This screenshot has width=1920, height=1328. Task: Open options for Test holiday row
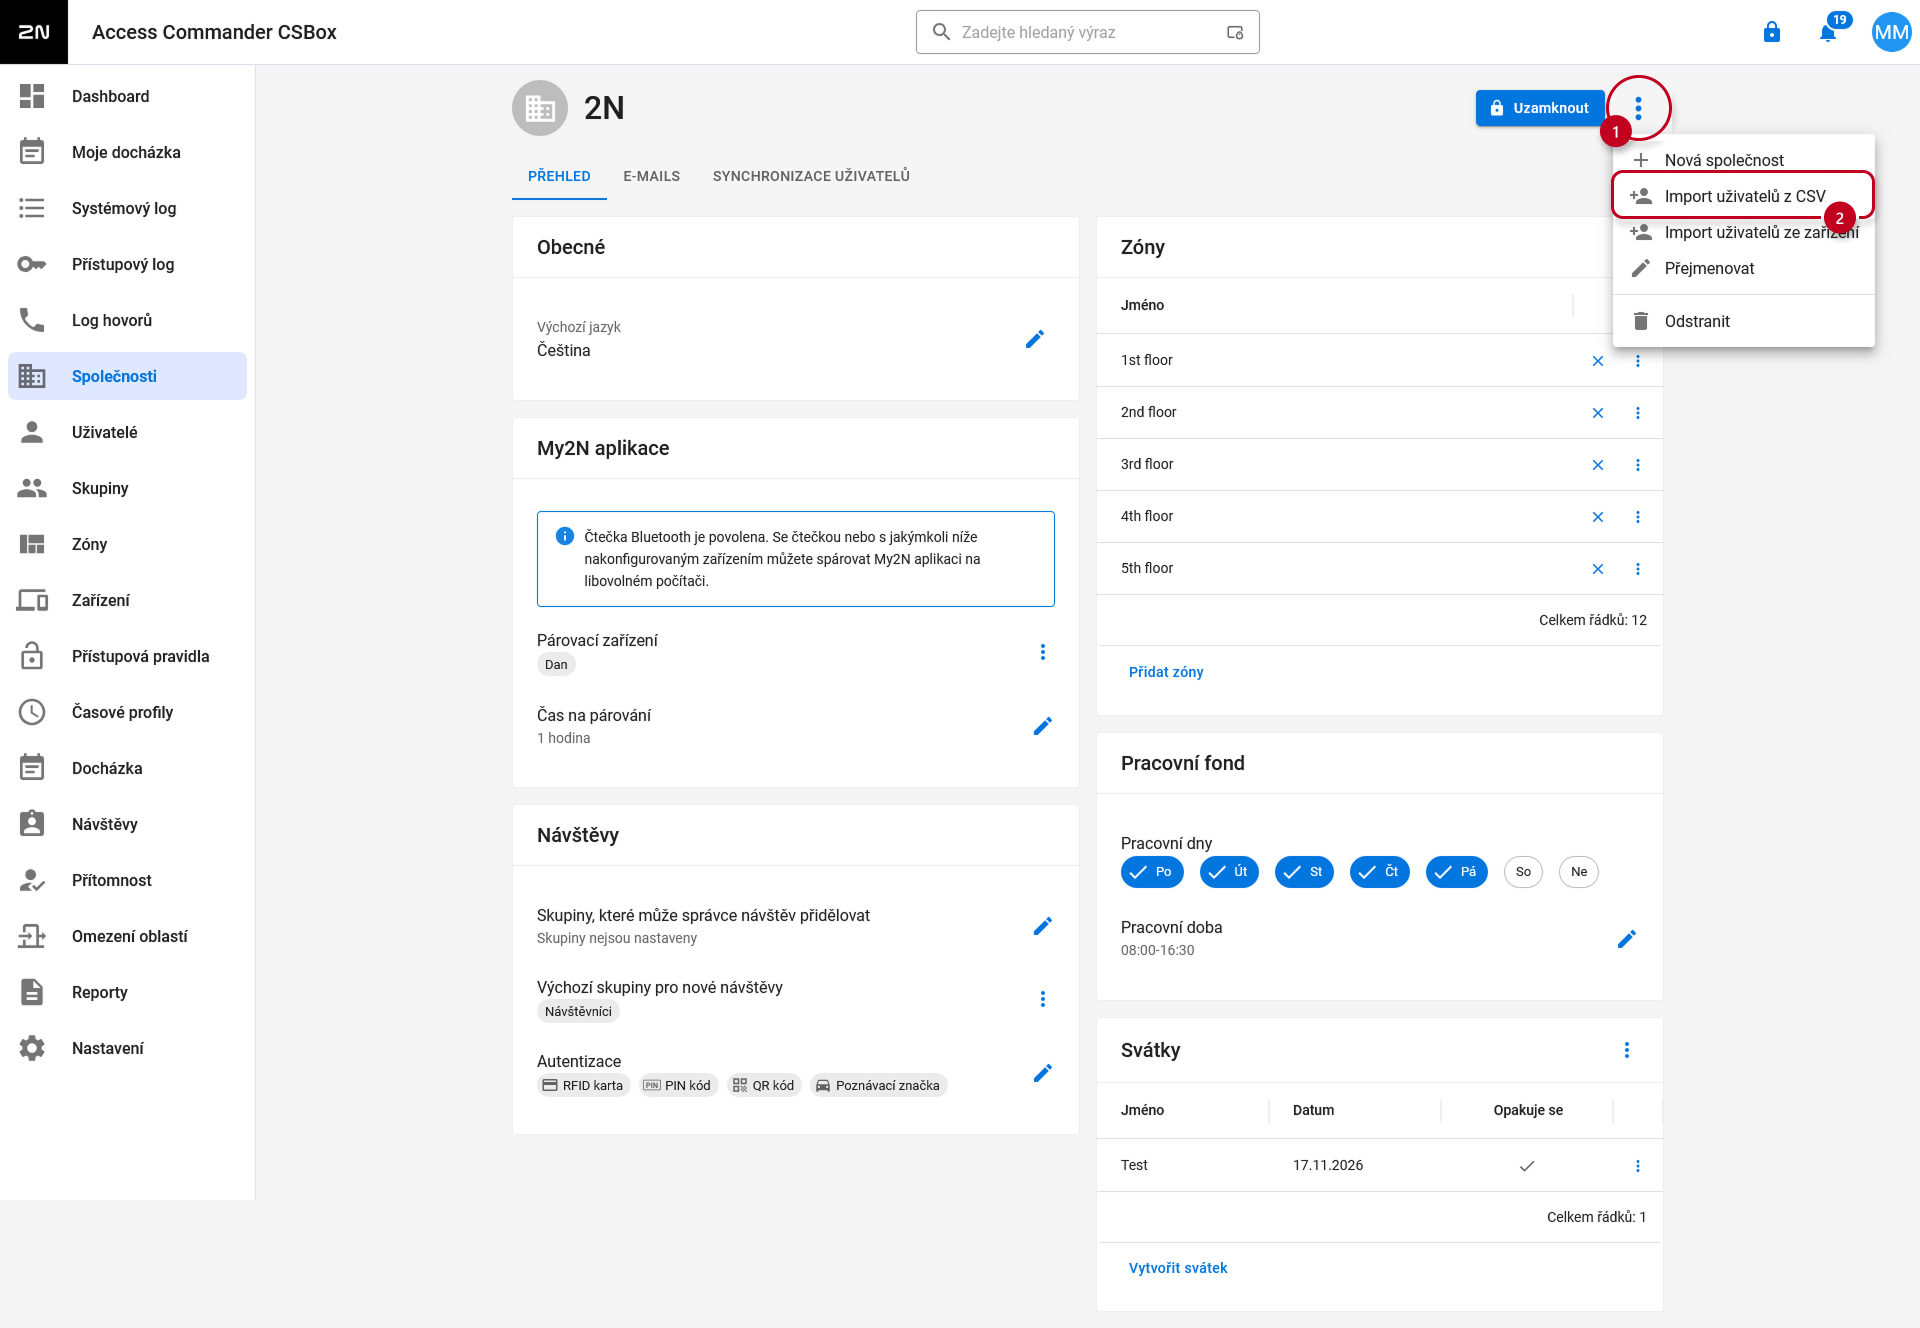point(1638,1166)
